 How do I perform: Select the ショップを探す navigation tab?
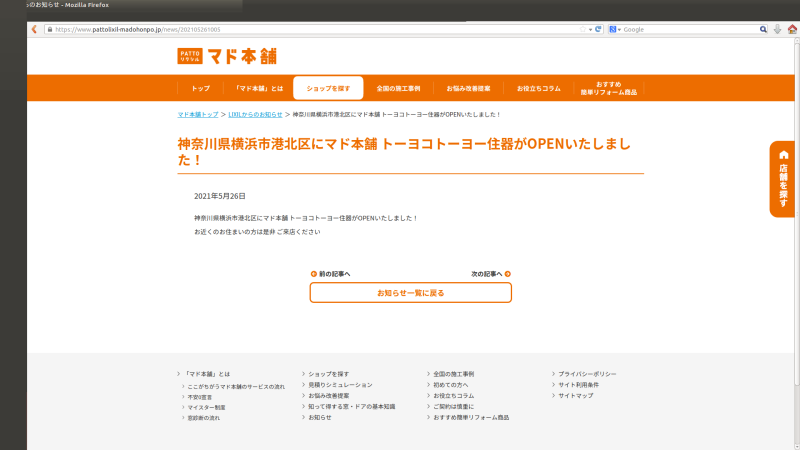328,88
